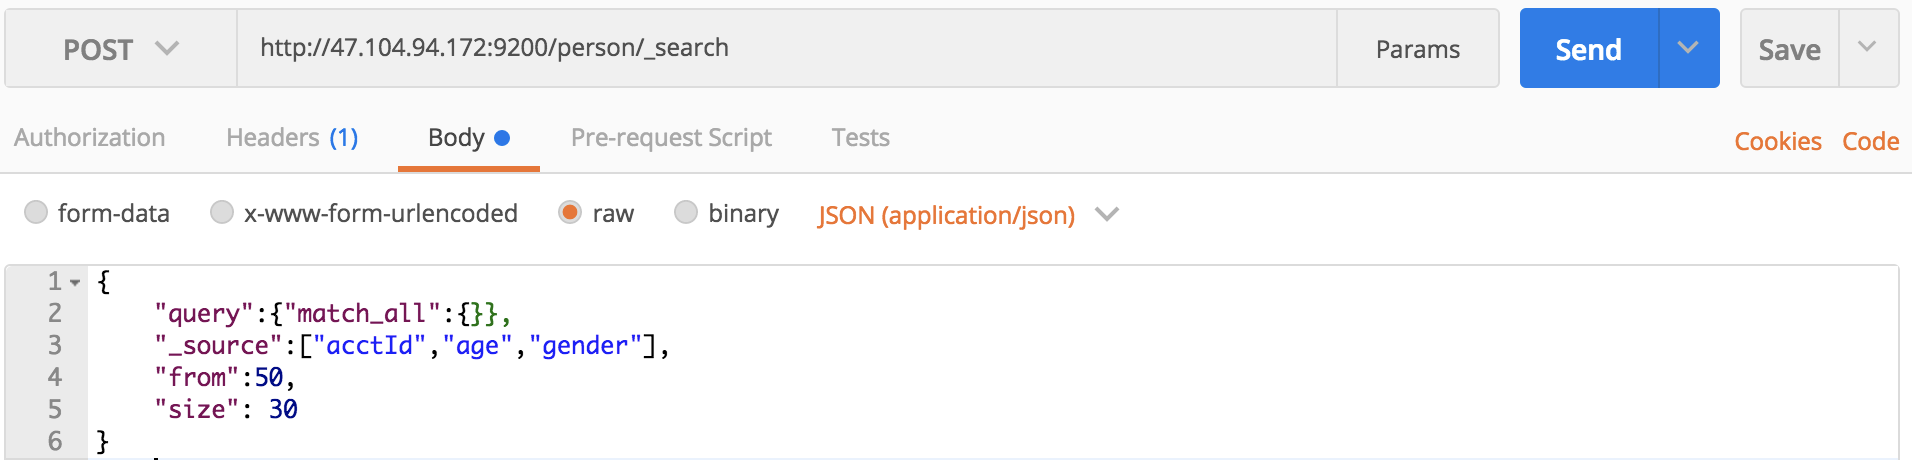The height and width of the screenshot is (460, 1912).
Task: Expand the Save options arrow
Action: 1868,49
